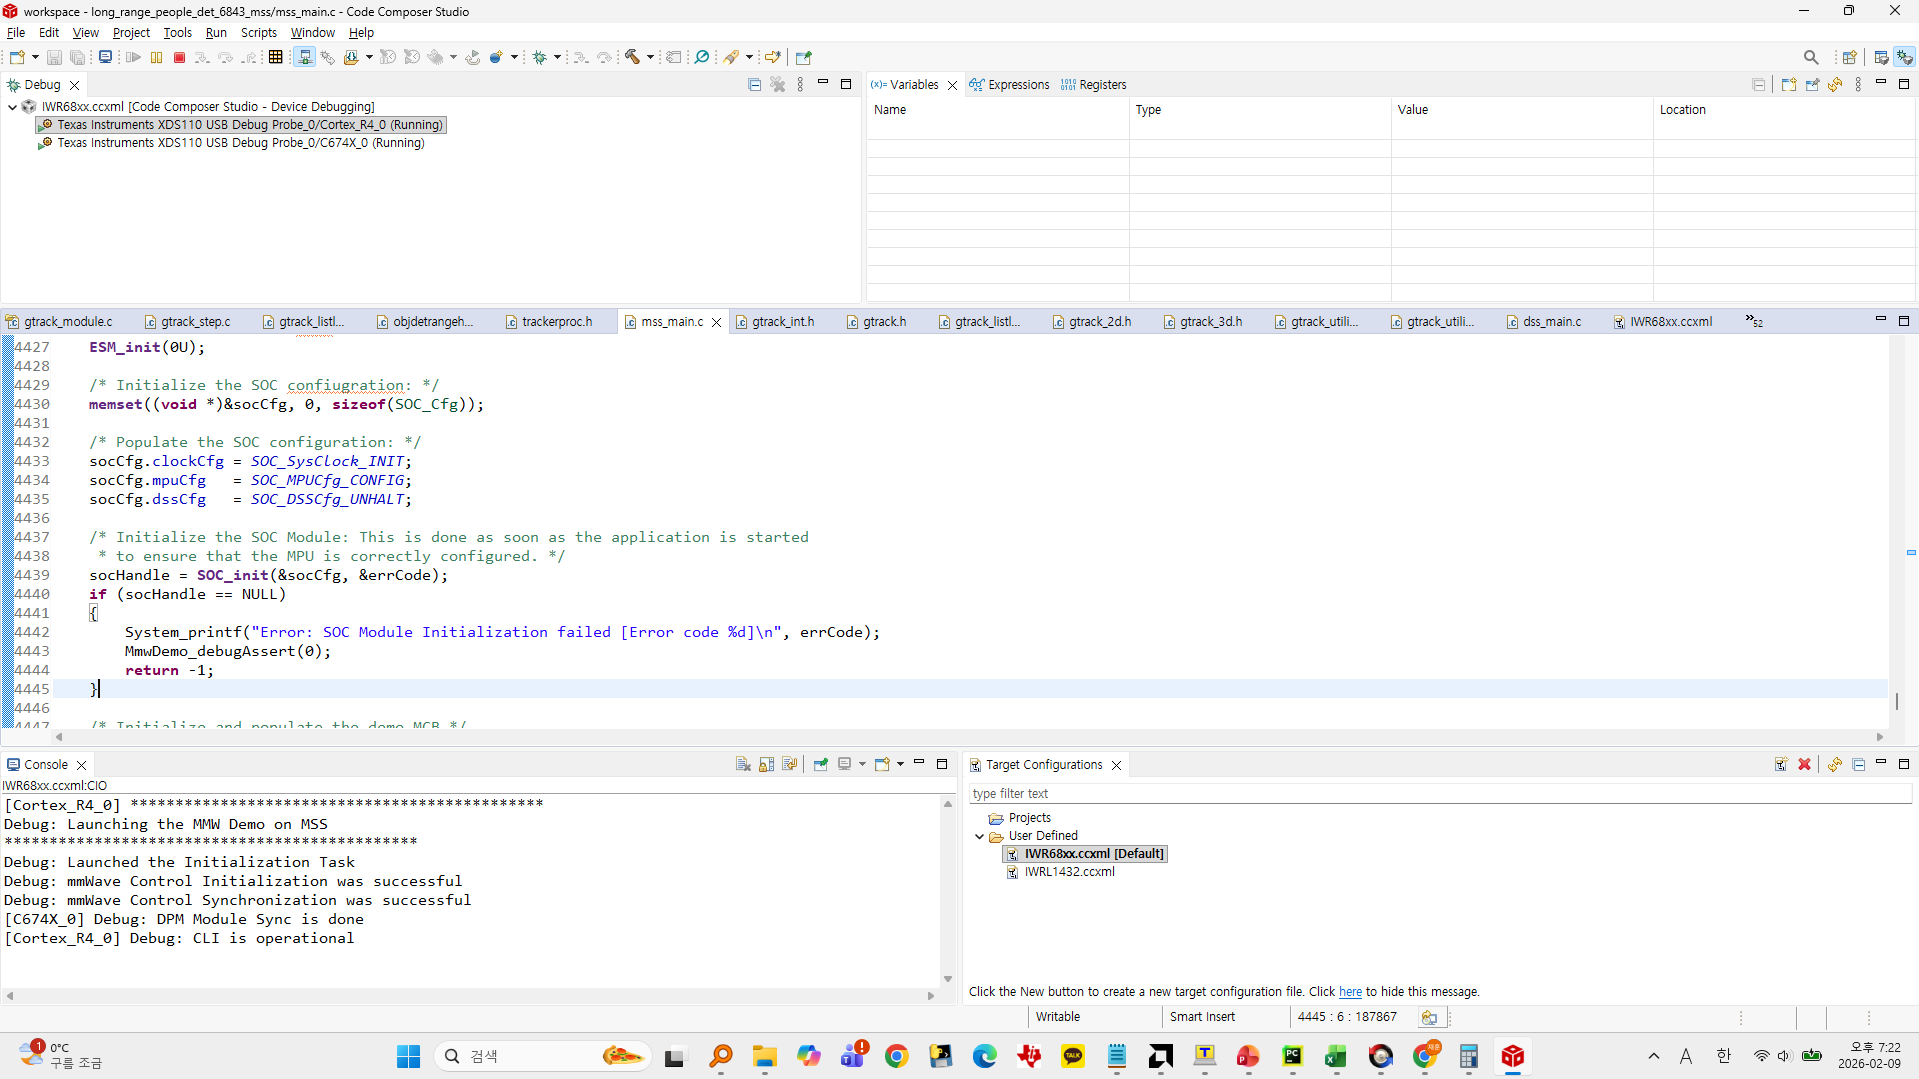Image resolution: width=1919 pixels, height=1079 pixels.
Task: Open the hidden editor tabs overflow list
Action: click(x=1755, y=322)
